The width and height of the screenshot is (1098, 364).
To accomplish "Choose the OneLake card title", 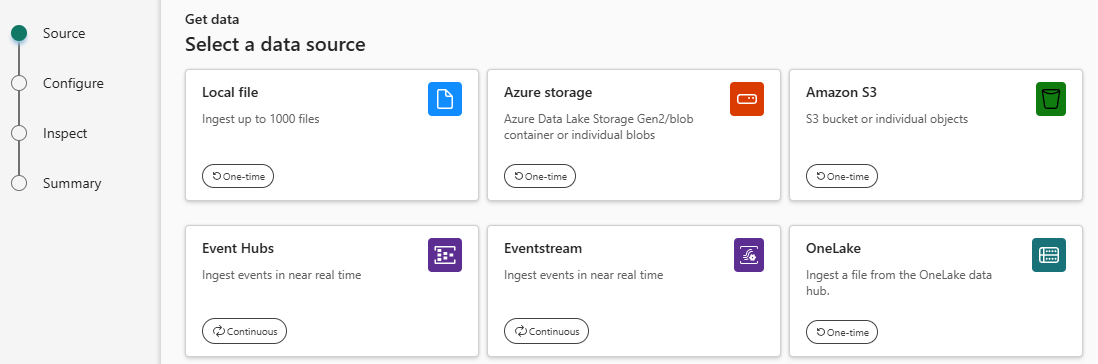I will 833,248.
